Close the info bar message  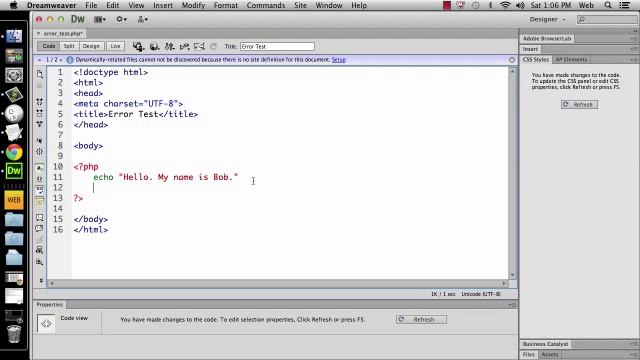pos(512,60)
